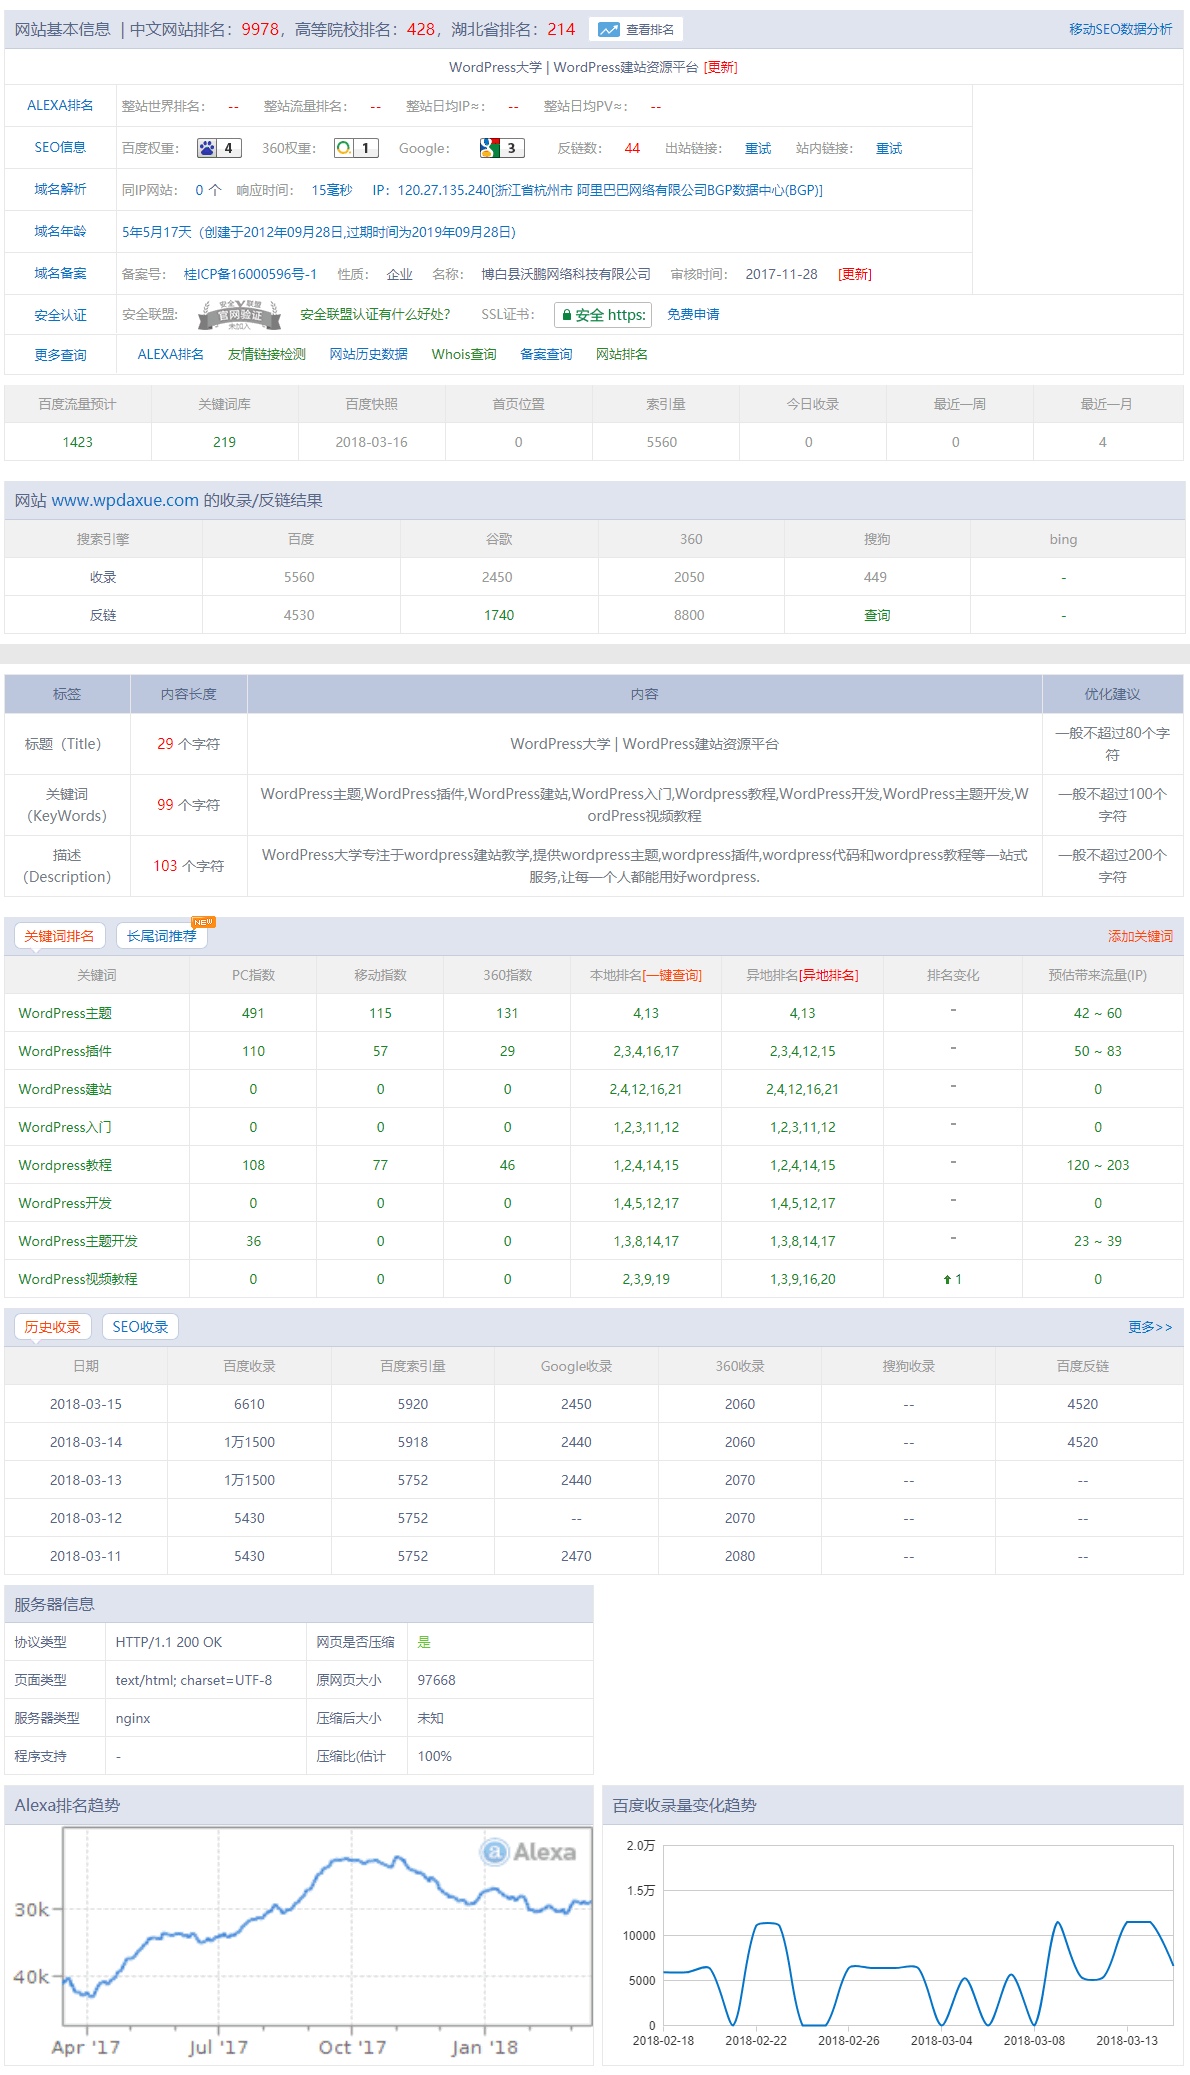1190x2075 pixels.
Task: Click keyword library count 219
Action: coord(224,442)
